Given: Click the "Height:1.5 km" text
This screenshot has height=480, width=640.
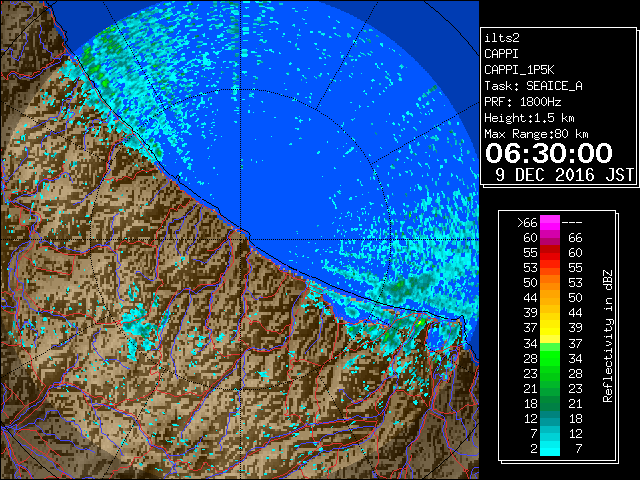Looking at the screenshot, I should [x=529, y=118].
